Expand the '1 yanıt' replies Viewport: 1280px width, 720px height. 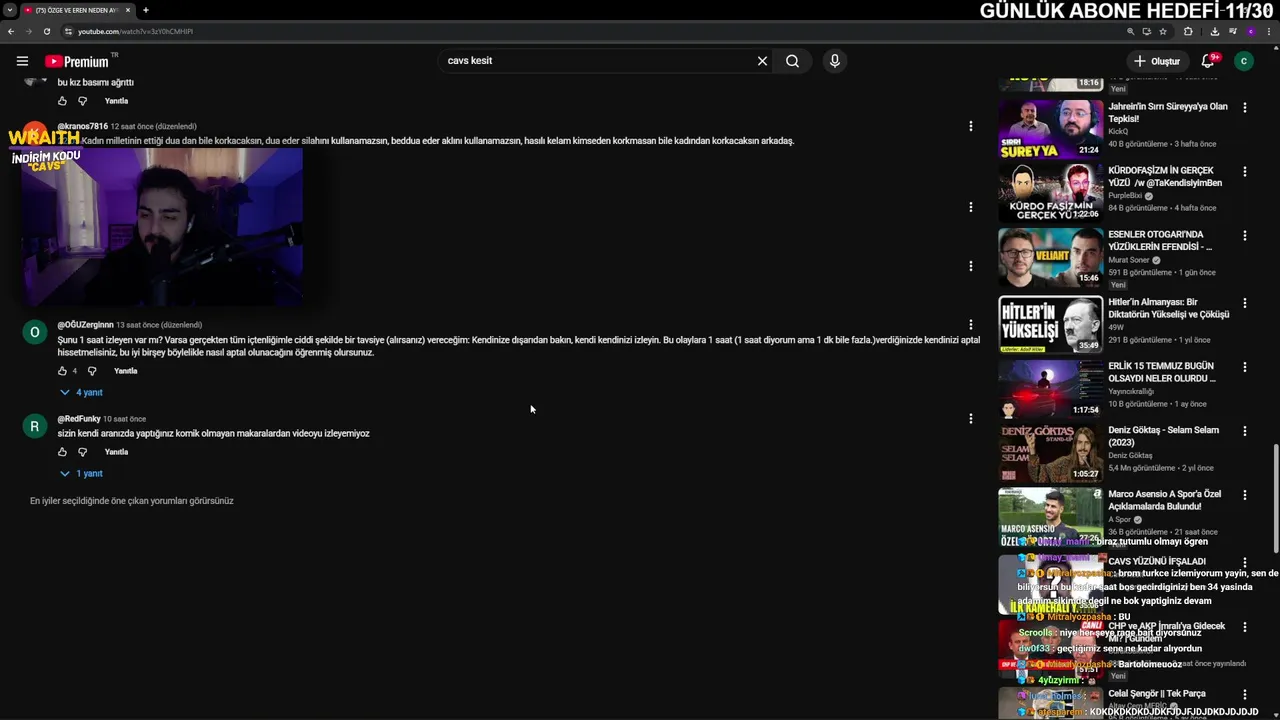(x=81, y=474)
